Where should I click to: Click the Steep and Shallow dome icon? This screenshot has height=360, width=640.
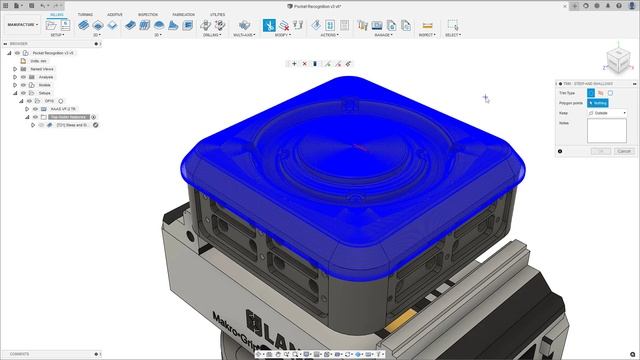click(159, 25)
